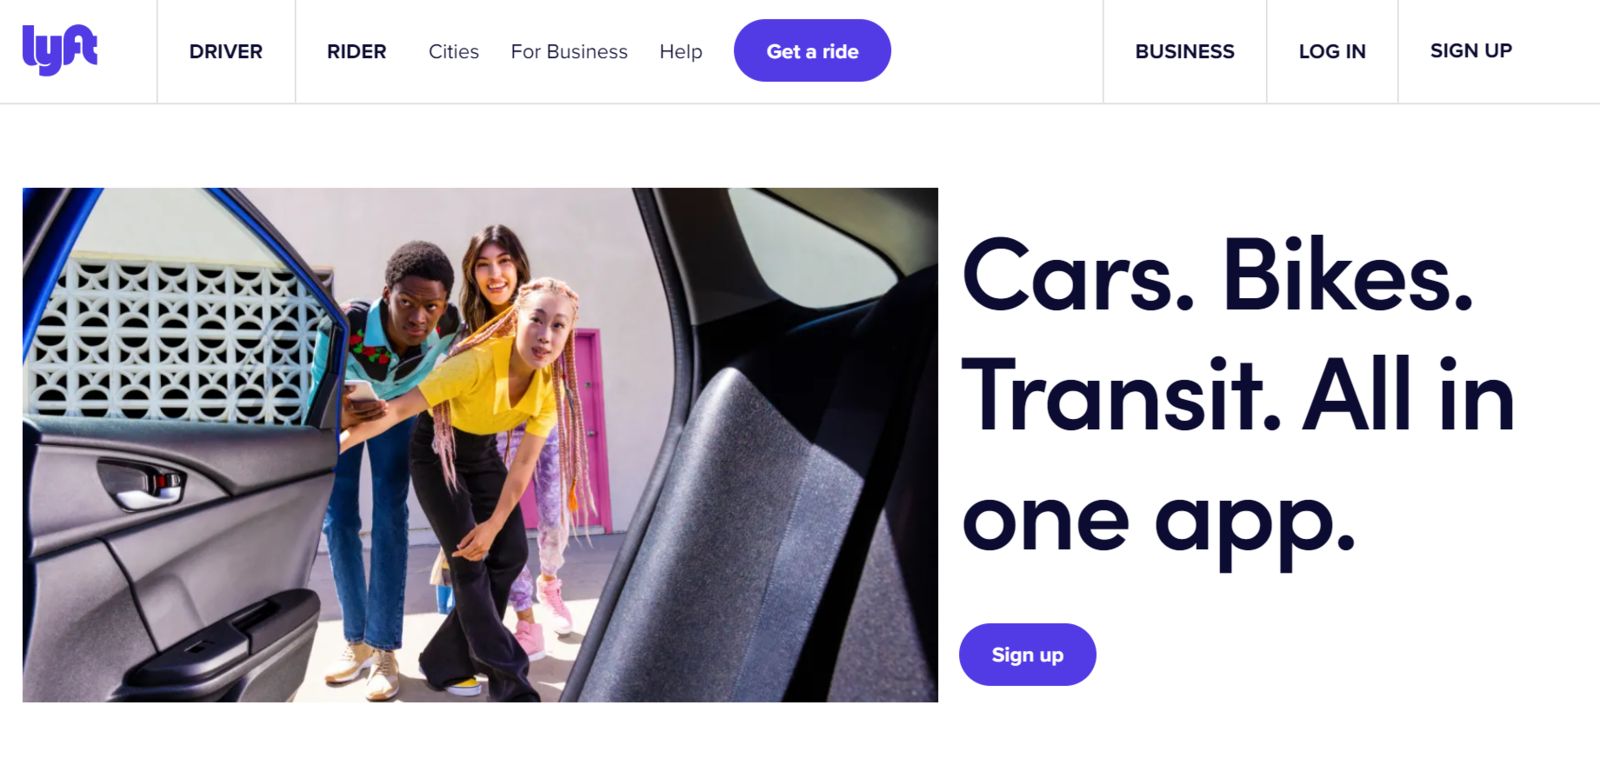The height and width of the screenshot is (765, 1600).
Task: Click the Get a ride button
Action: coord(812,51)
